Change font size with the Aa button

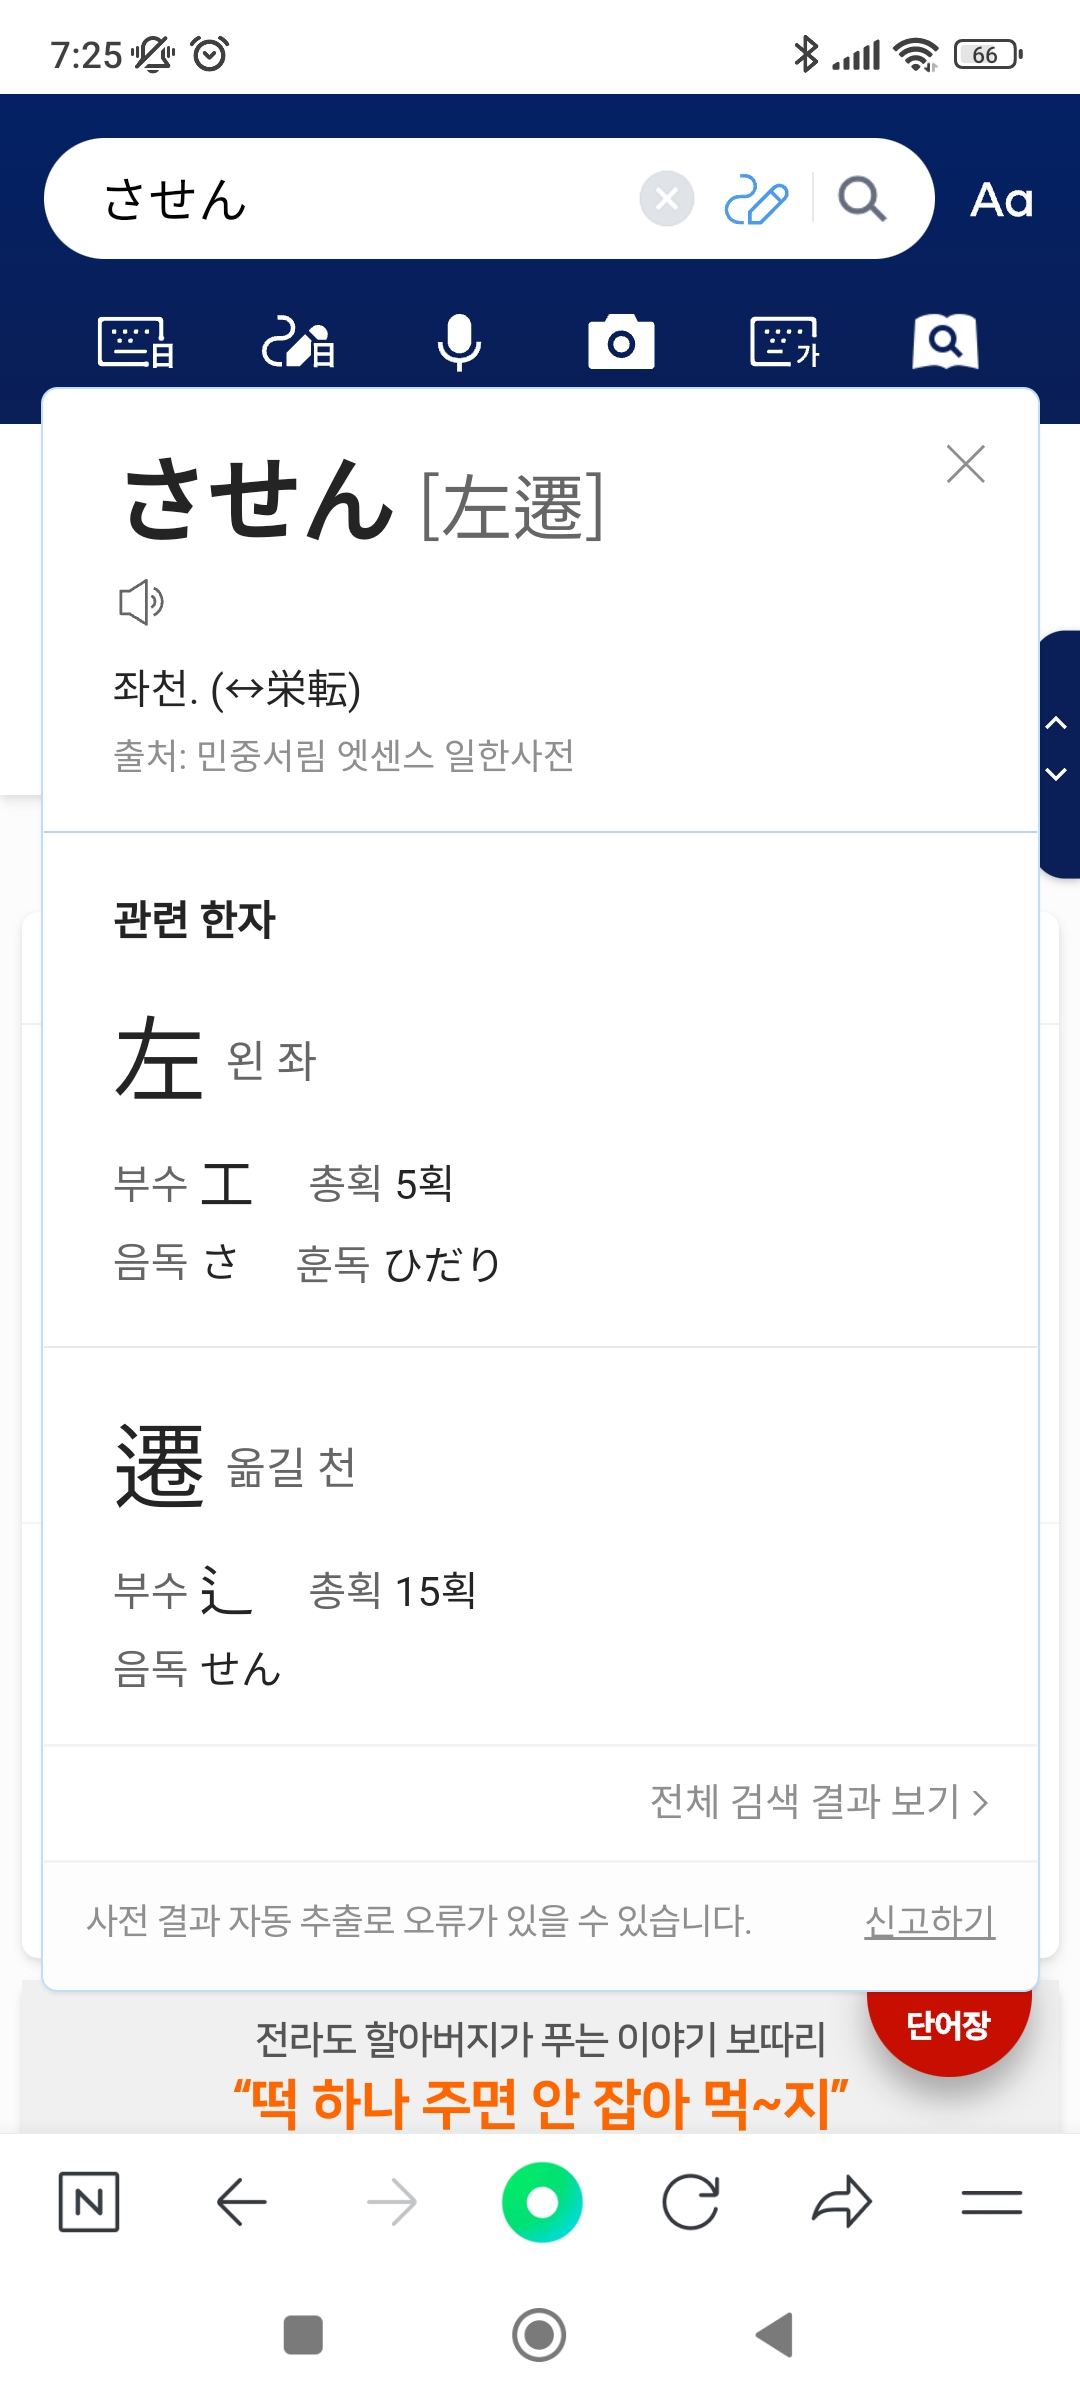pyautogui.click(x=1001, y=200)
